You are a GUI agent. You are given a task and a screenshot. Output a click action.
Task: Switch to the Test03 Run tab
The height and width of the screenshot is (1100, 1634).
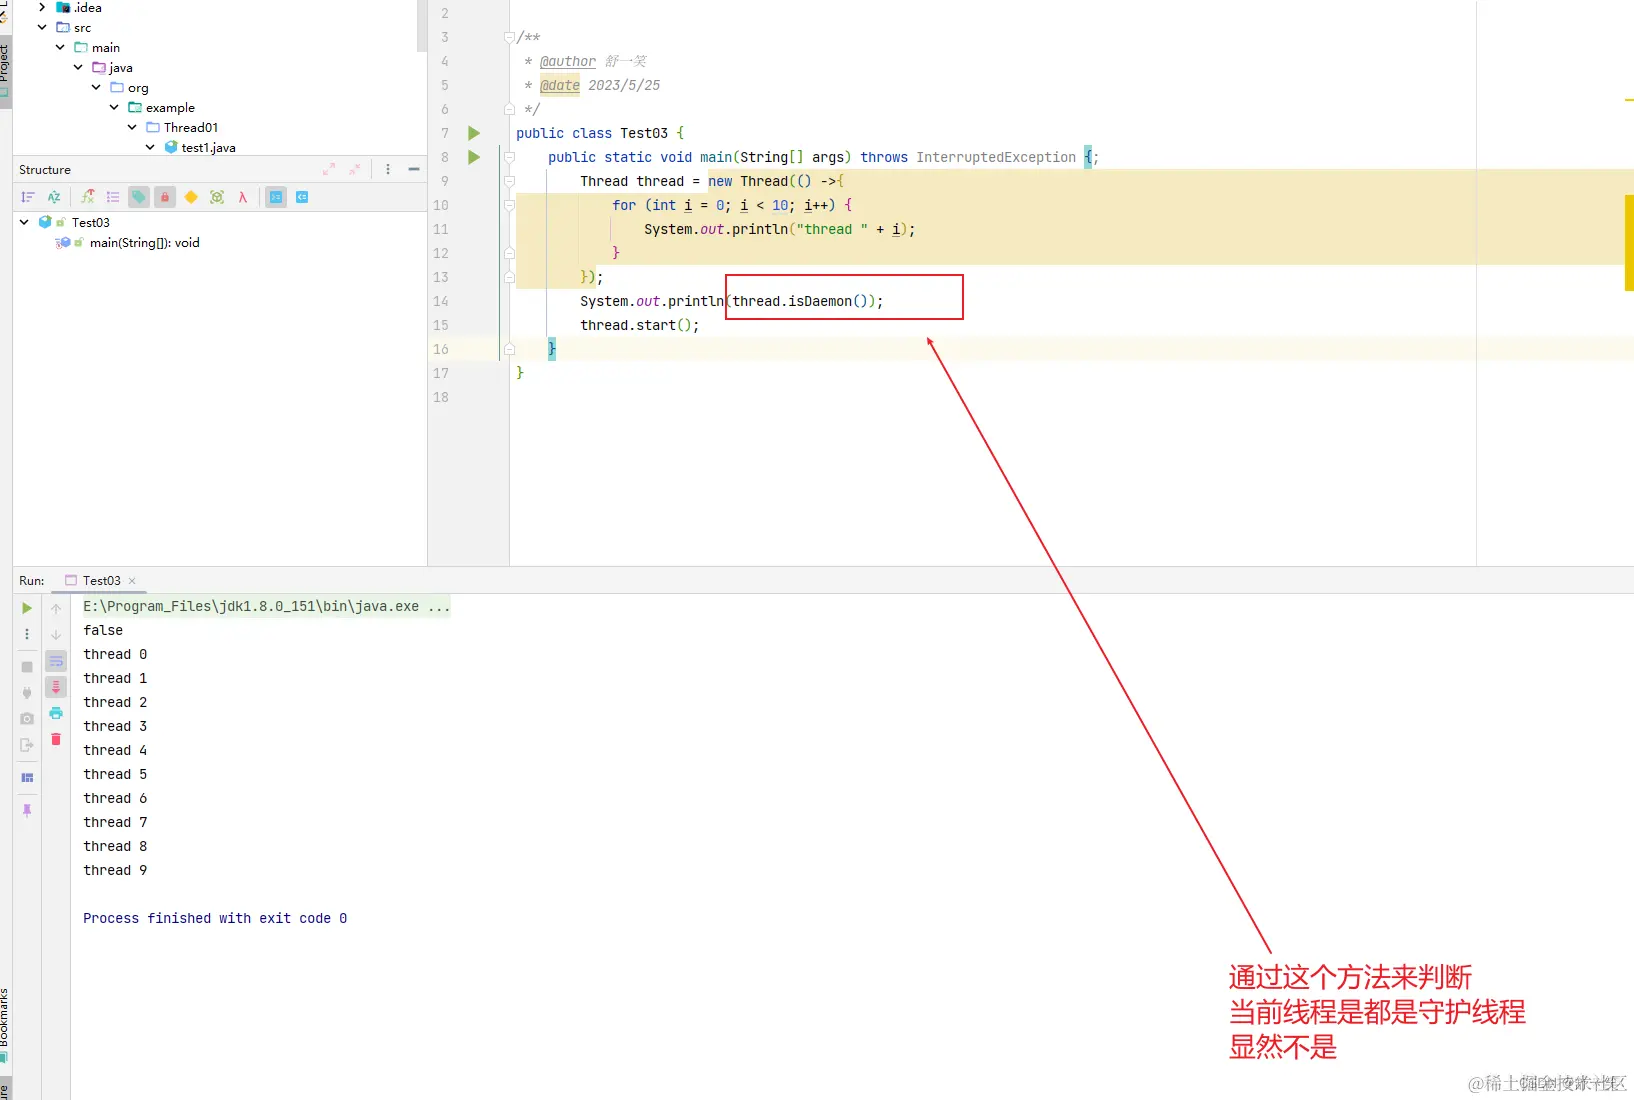pyautogui.click(x=101, y=580)
